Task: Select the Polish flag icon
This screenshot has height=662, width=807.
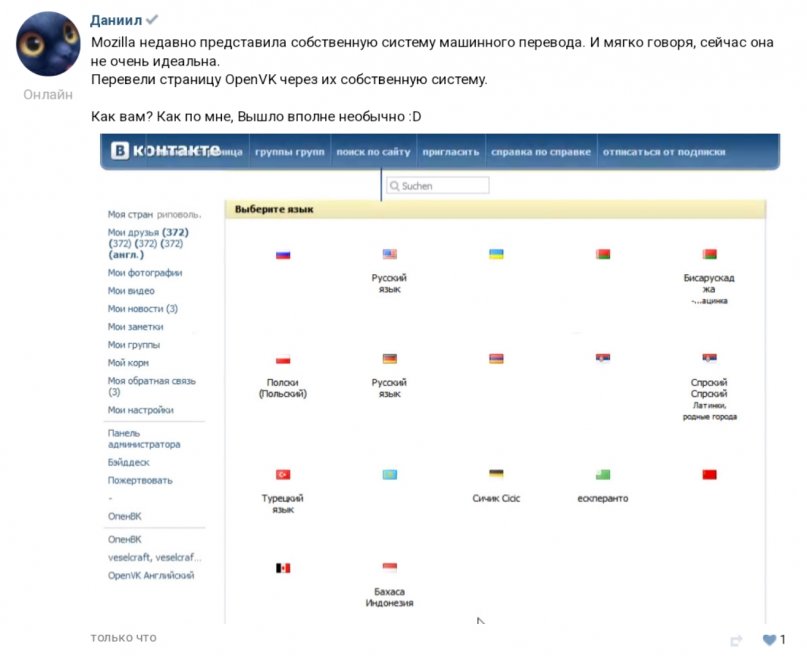Action: tap(283, 360)
